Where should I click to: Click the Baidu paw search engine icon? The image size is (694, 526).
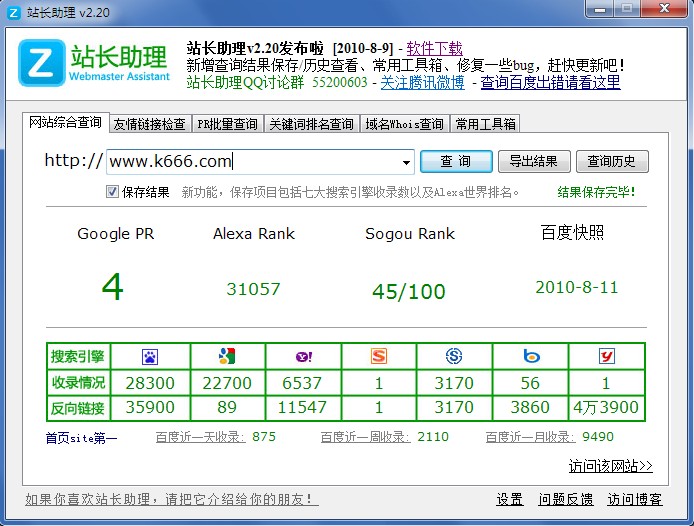(150, 356)
